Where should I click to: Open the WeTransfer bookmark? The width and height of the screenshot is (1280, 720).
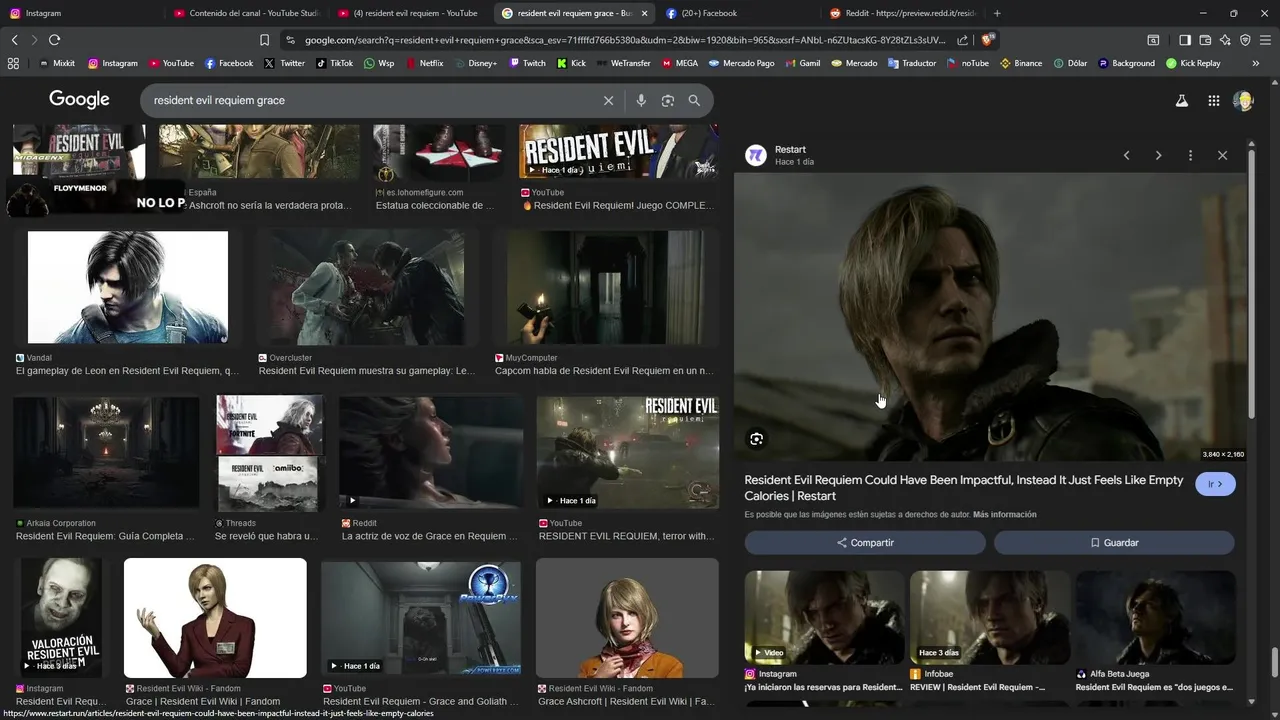pos(623,63)
